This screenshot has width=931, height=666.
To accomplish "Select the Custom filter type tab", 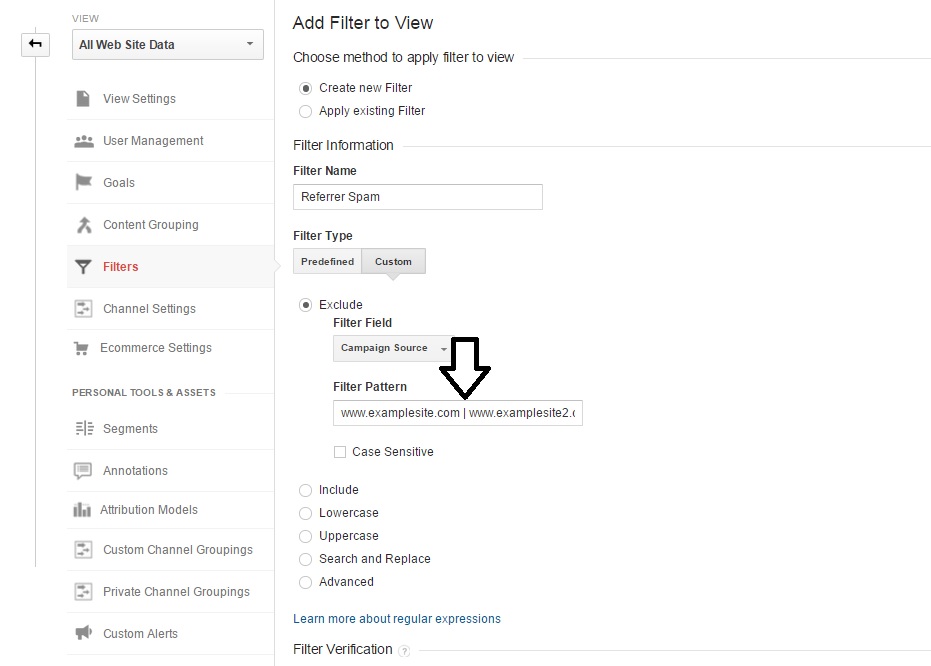I will (x=393, y=262).
